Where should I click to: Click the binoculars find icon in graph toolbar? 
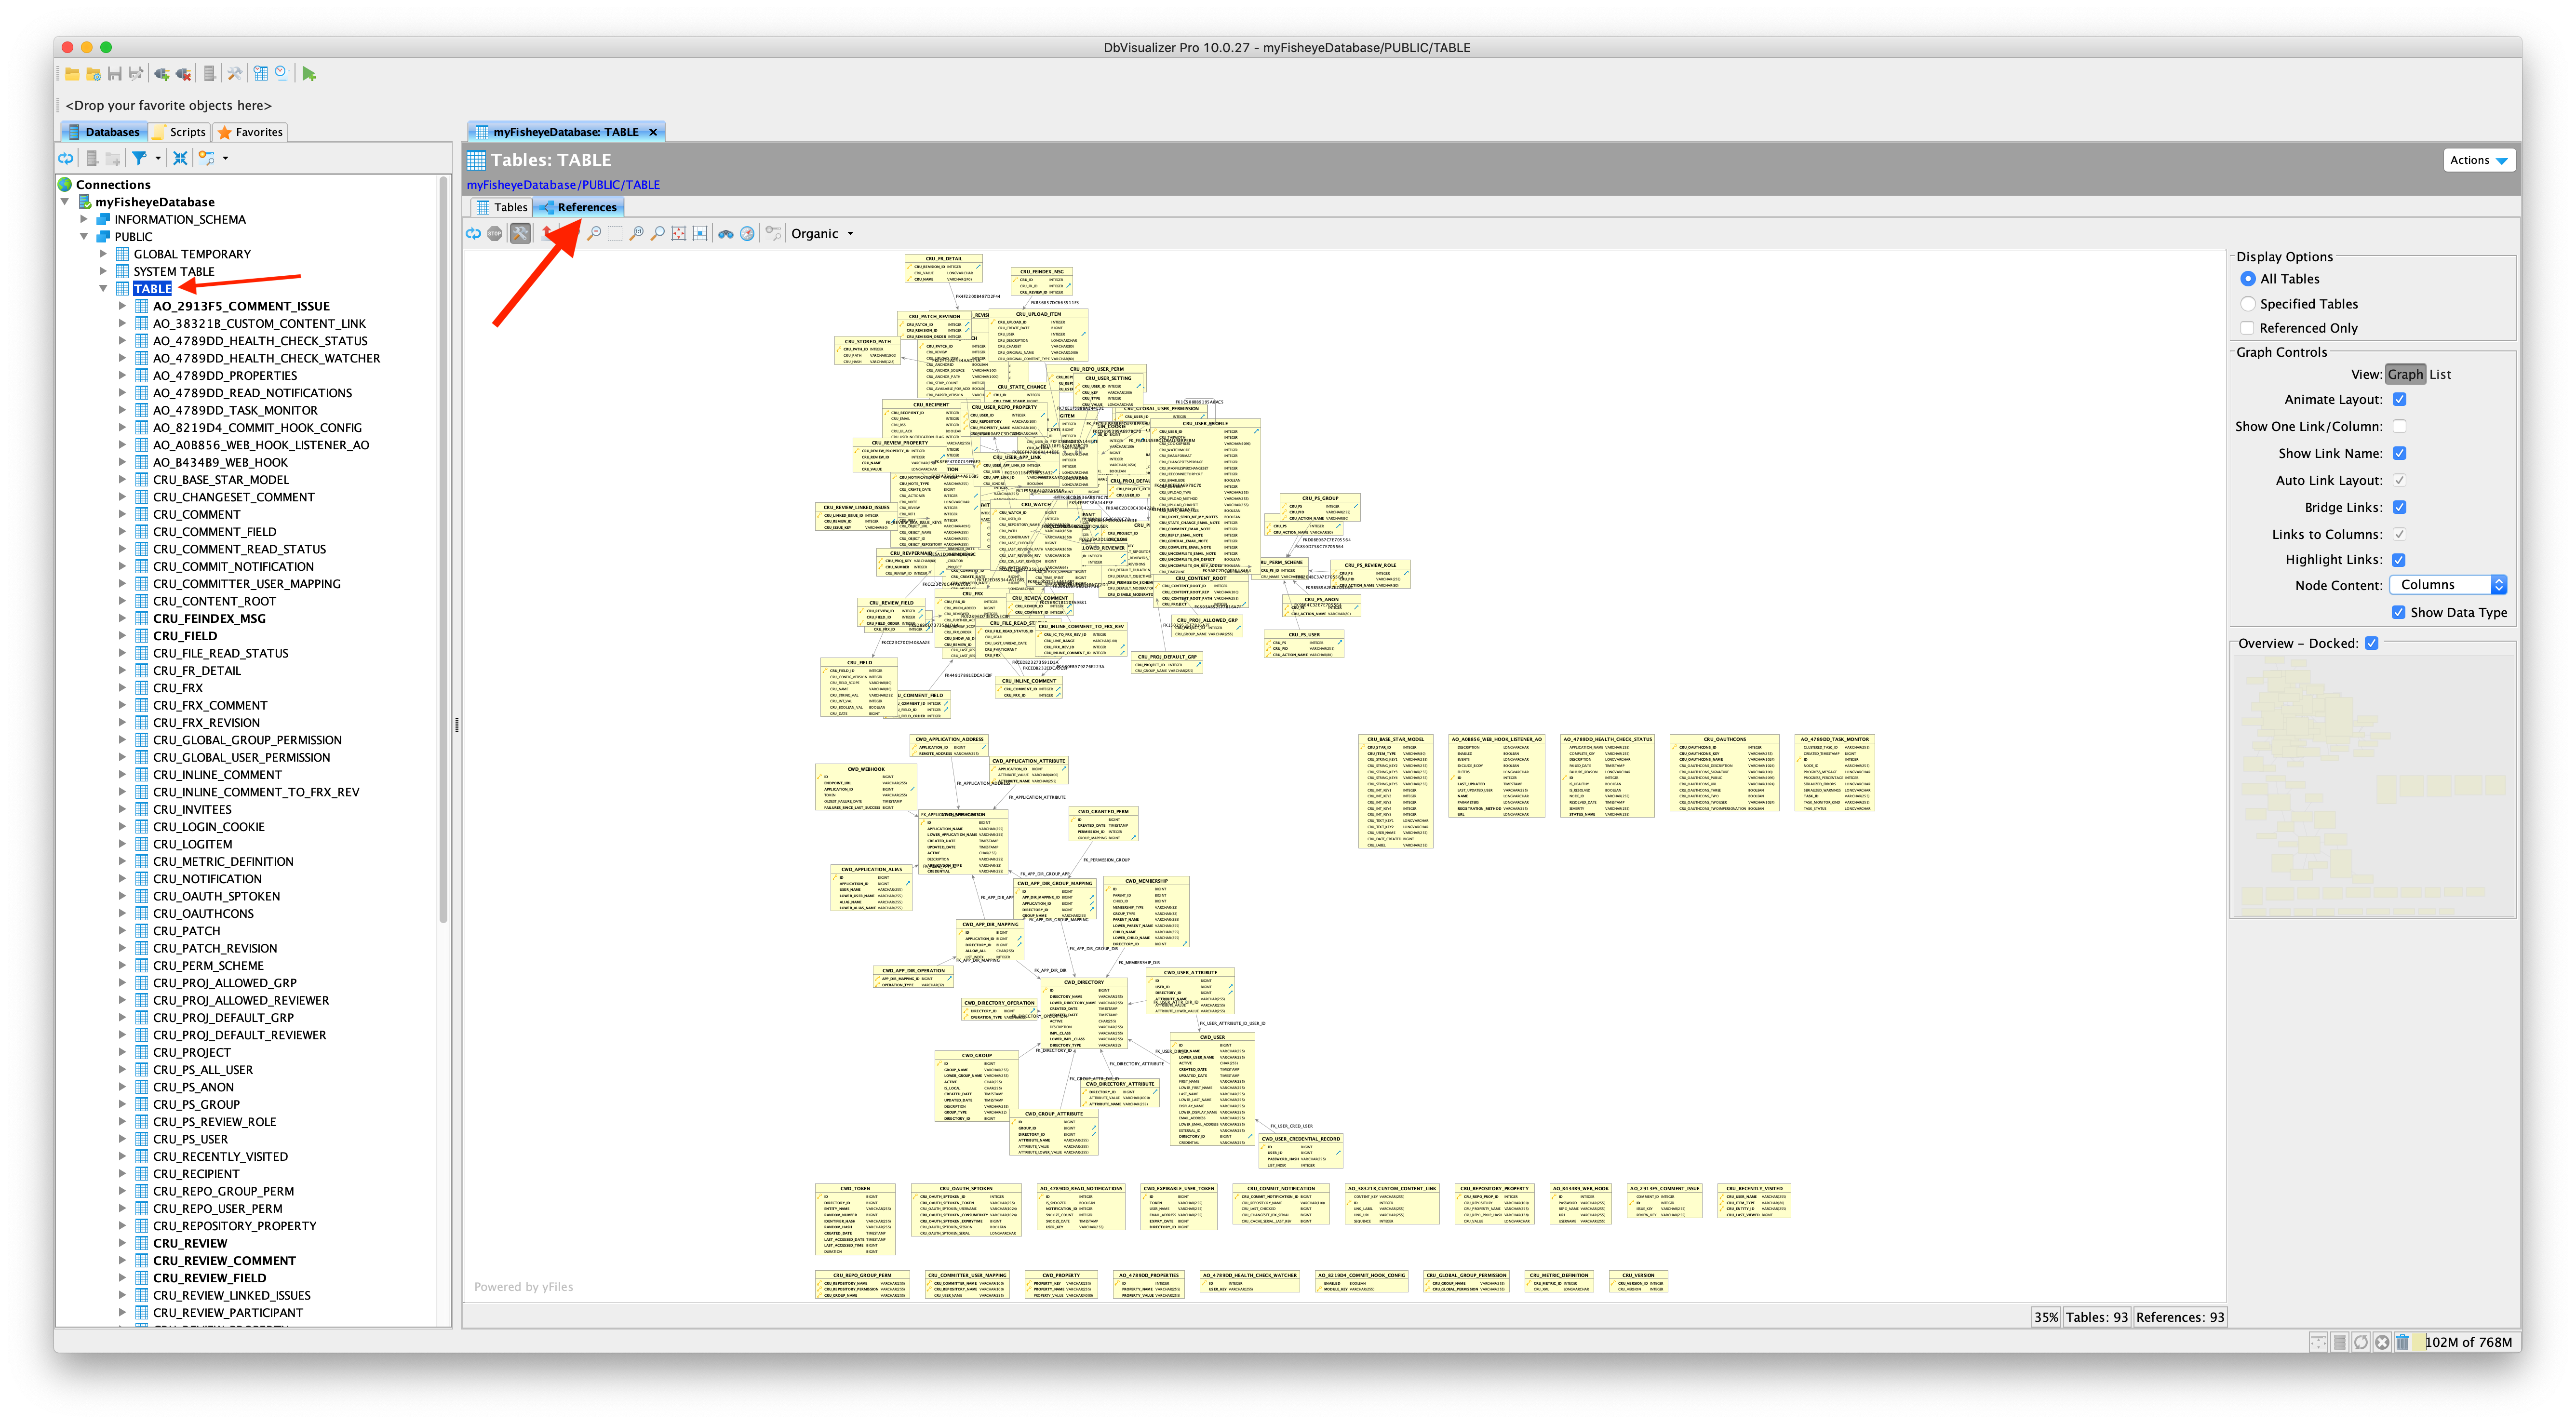[726, 234]
